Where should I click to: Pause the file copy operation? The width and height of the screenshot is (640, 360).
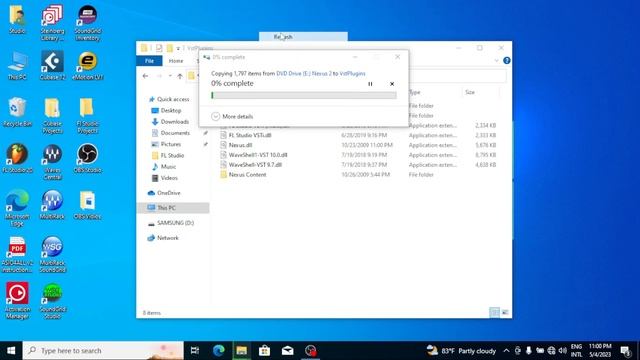pyautogui.click(x=370, y=84)
